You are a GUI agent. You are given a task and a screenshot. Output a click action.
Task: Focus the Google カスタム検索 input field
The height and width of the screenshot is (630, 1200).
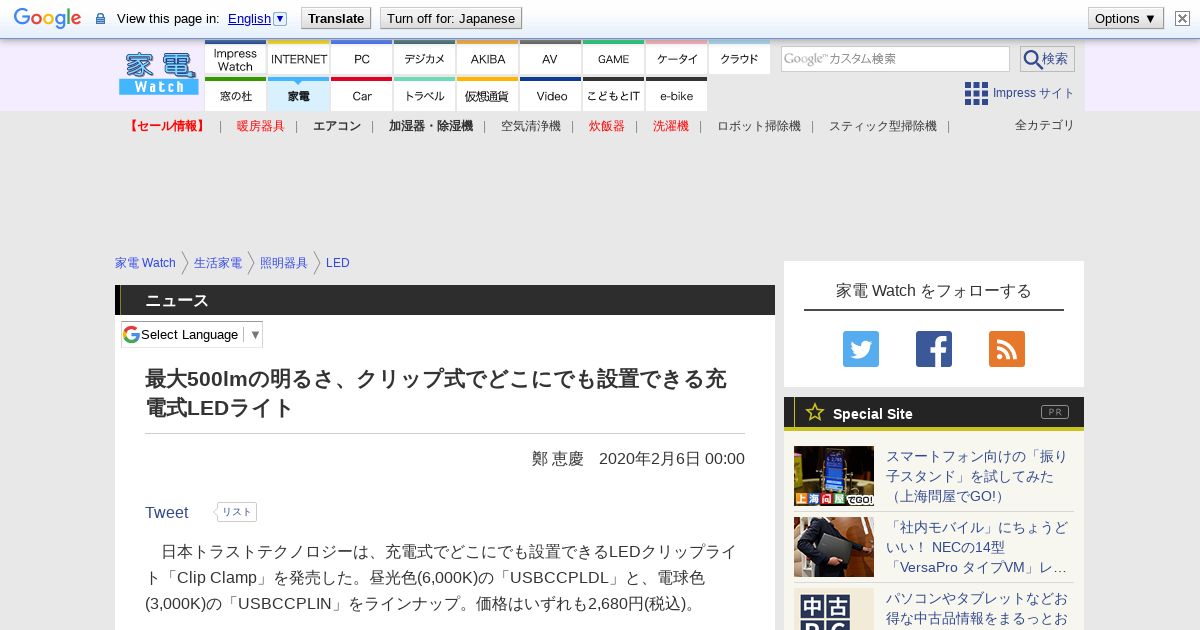[x=895, y=59]
